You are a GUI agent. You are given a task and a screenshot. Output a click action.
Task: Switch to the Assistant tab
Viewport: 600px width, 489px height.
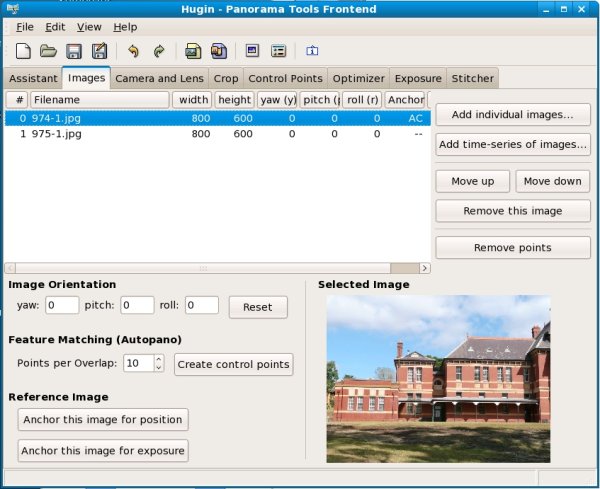pos(33,78)
